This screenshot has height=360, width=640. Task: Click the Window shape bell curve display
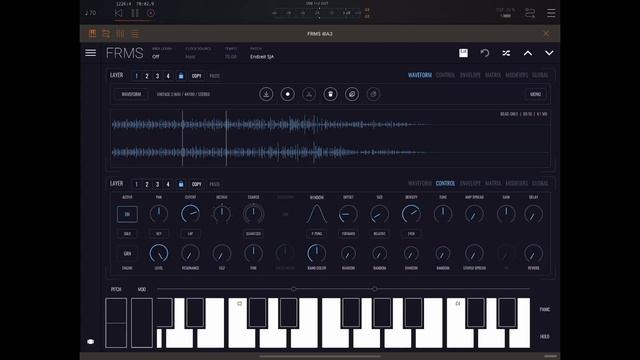(317, 214)
